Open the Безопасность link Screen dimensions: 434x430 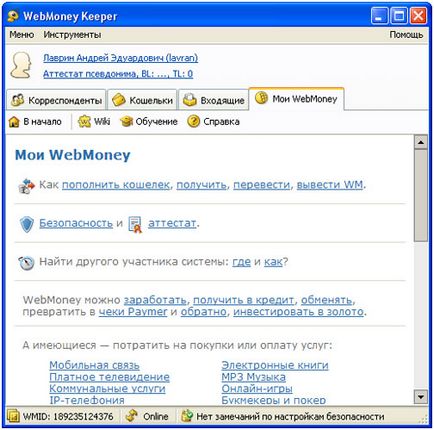tap(76, 223)
